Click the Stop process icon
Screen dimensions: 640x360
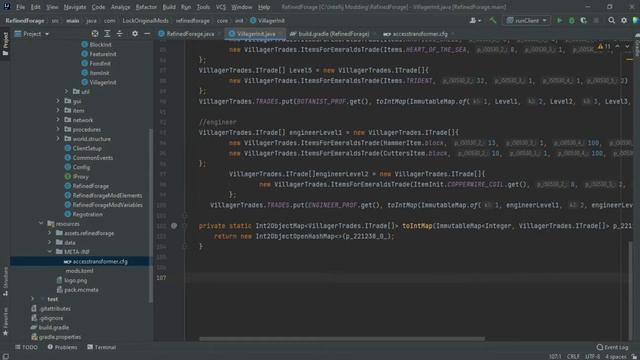pos(596,20)
